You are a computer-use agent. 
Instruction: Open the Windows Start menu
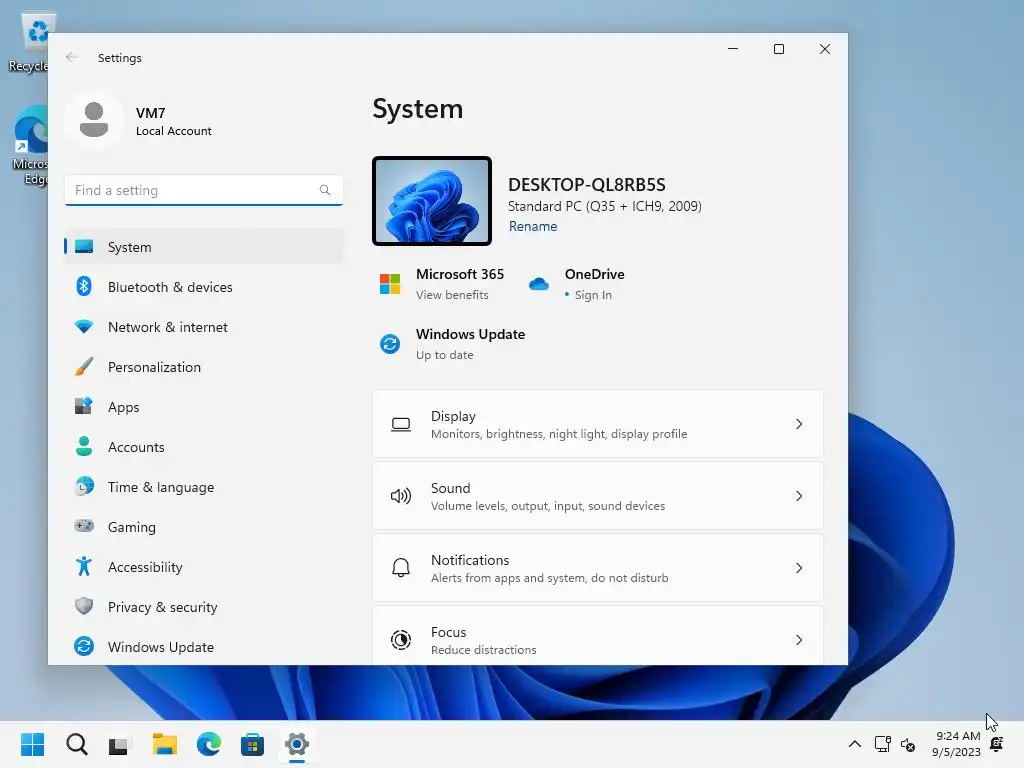point(33,744)
